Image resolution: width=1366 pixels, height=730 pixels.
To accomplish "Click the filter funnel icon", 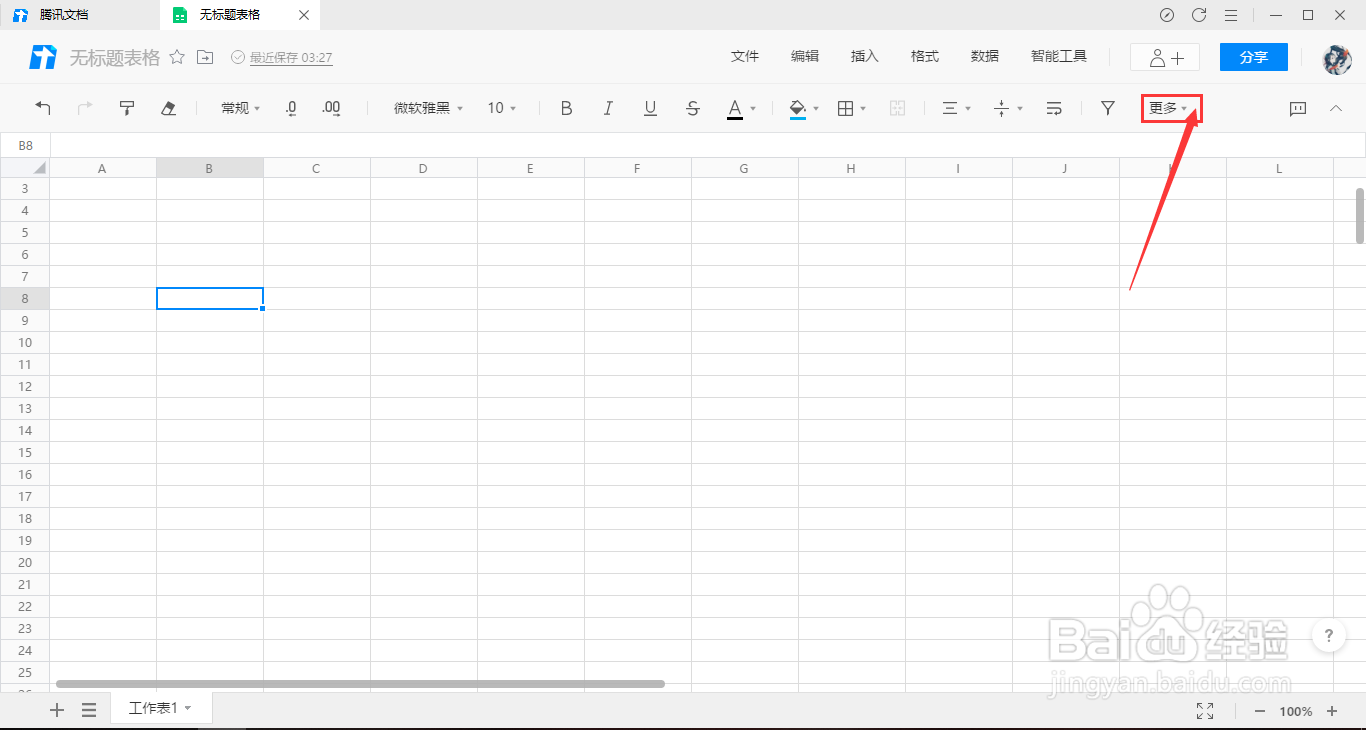I will pyautogui.click(x=1108, y=108).
